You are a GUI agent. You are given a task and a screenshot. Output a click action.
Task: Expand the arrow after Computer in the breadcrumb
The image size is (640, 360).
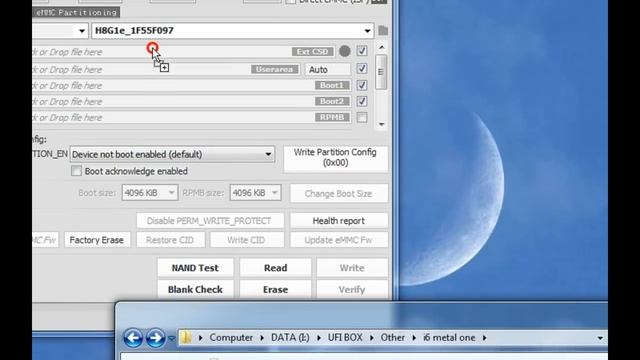point(262,338)
